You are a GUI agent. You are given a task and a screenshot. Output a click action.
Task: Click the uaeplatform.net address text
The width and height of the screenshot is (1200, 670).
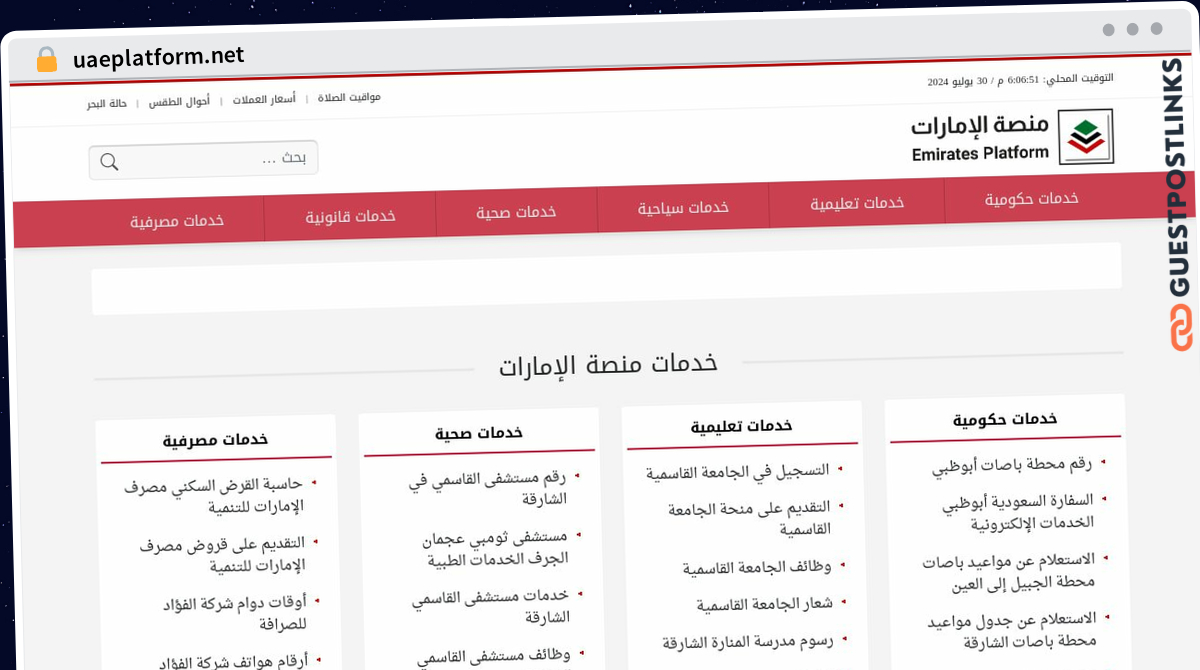click(158, 57)
